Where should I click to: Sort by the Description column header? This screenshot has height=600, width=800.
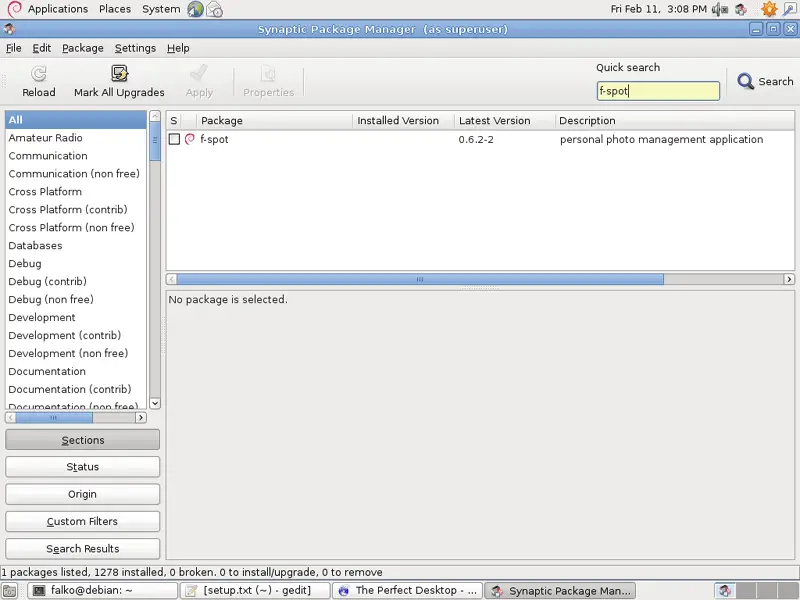click(674, 121)
